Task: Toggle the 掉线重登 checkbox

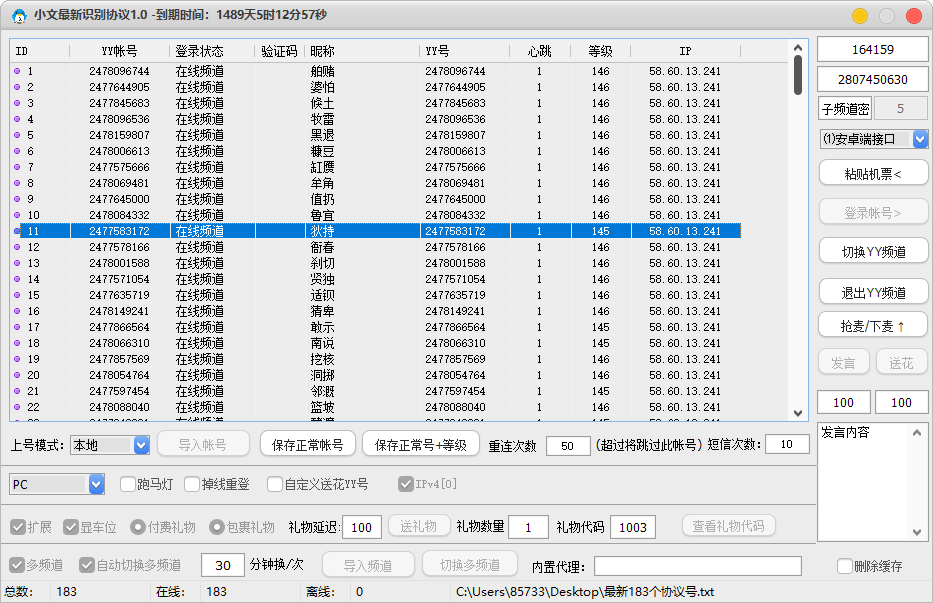Action: [192, 484]
